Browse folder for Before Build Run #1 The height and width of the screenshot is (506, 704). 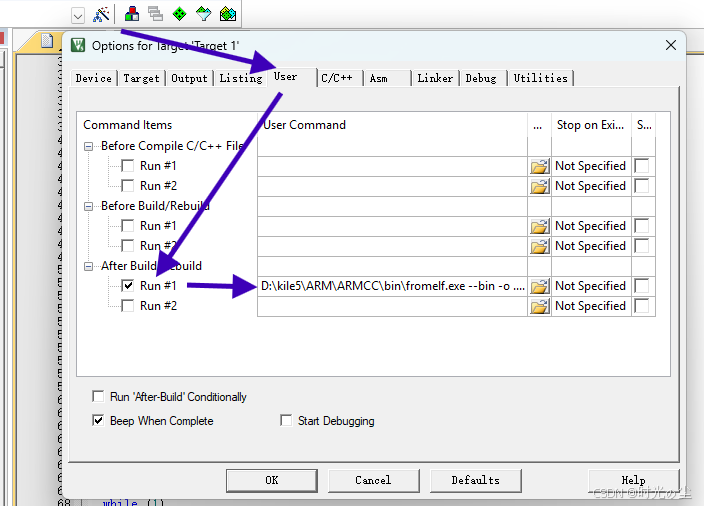pyautogui.click(x=540, y=226)
